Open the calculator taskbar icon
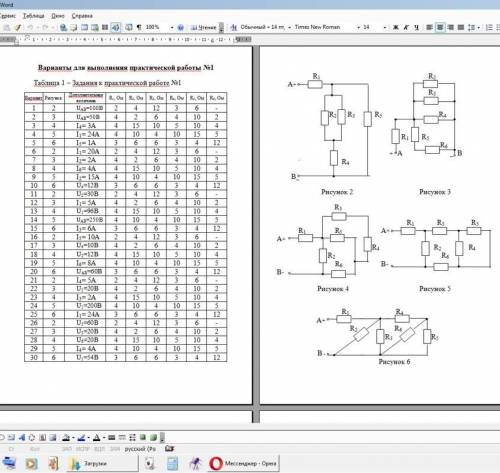 tap(173, 464)
